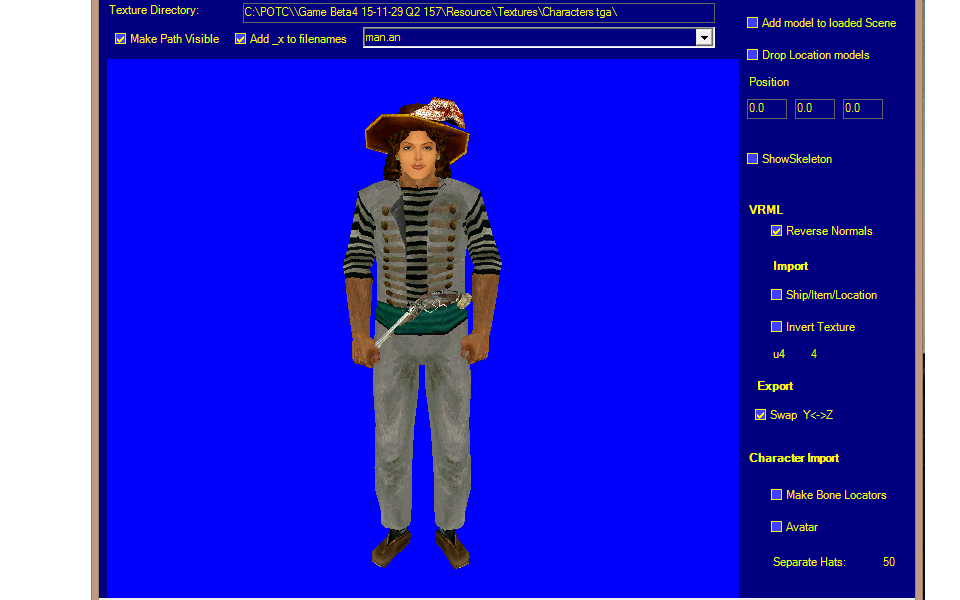Enable Avatar checkbox
The image size is (960, 600).
point(776,527)
